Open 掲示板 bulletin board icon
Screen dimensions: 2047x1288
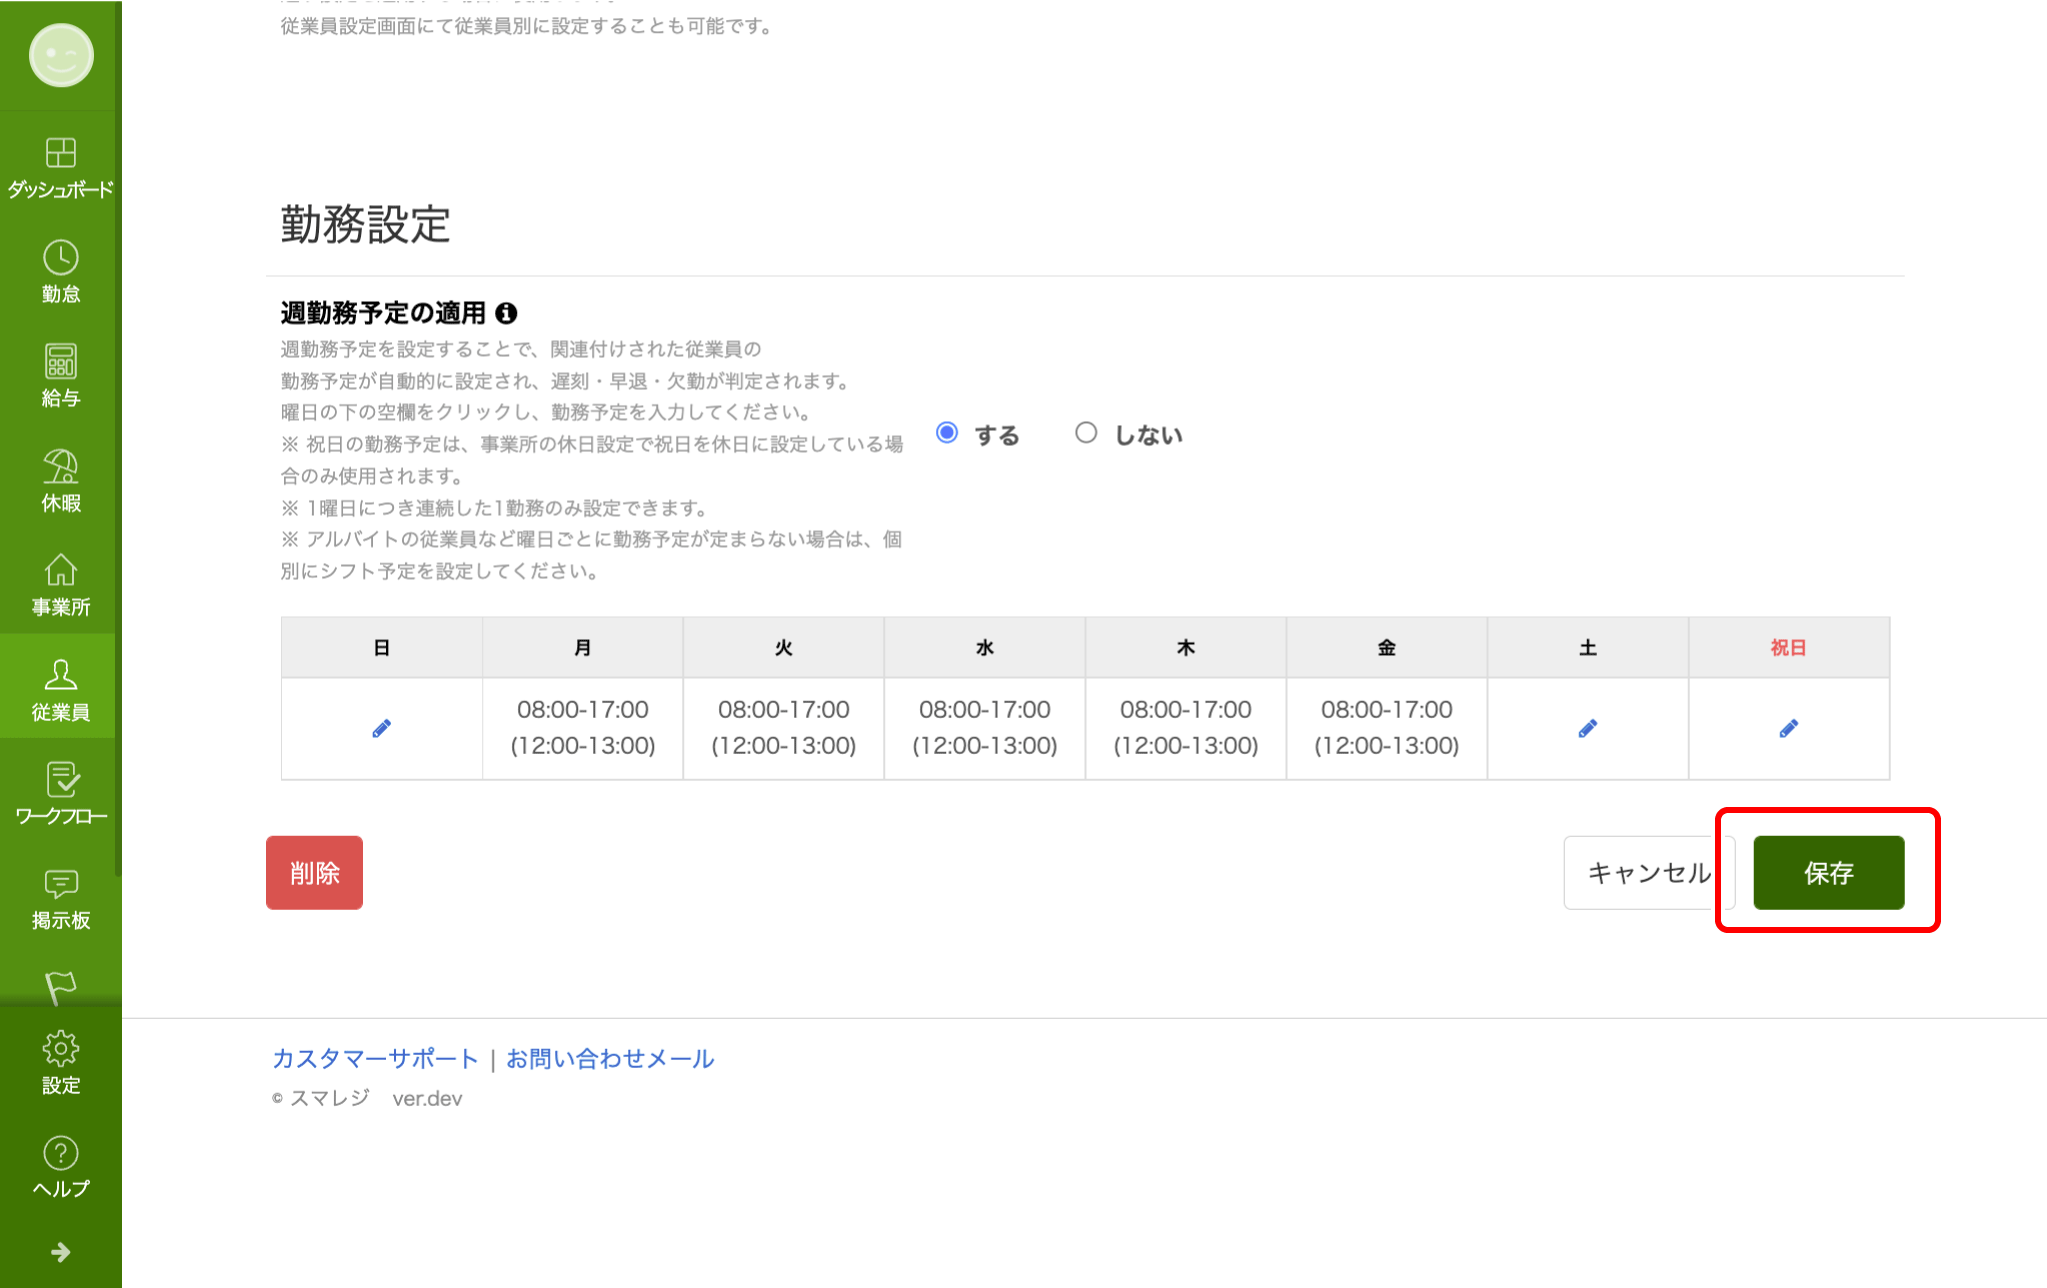pos(60,885)
